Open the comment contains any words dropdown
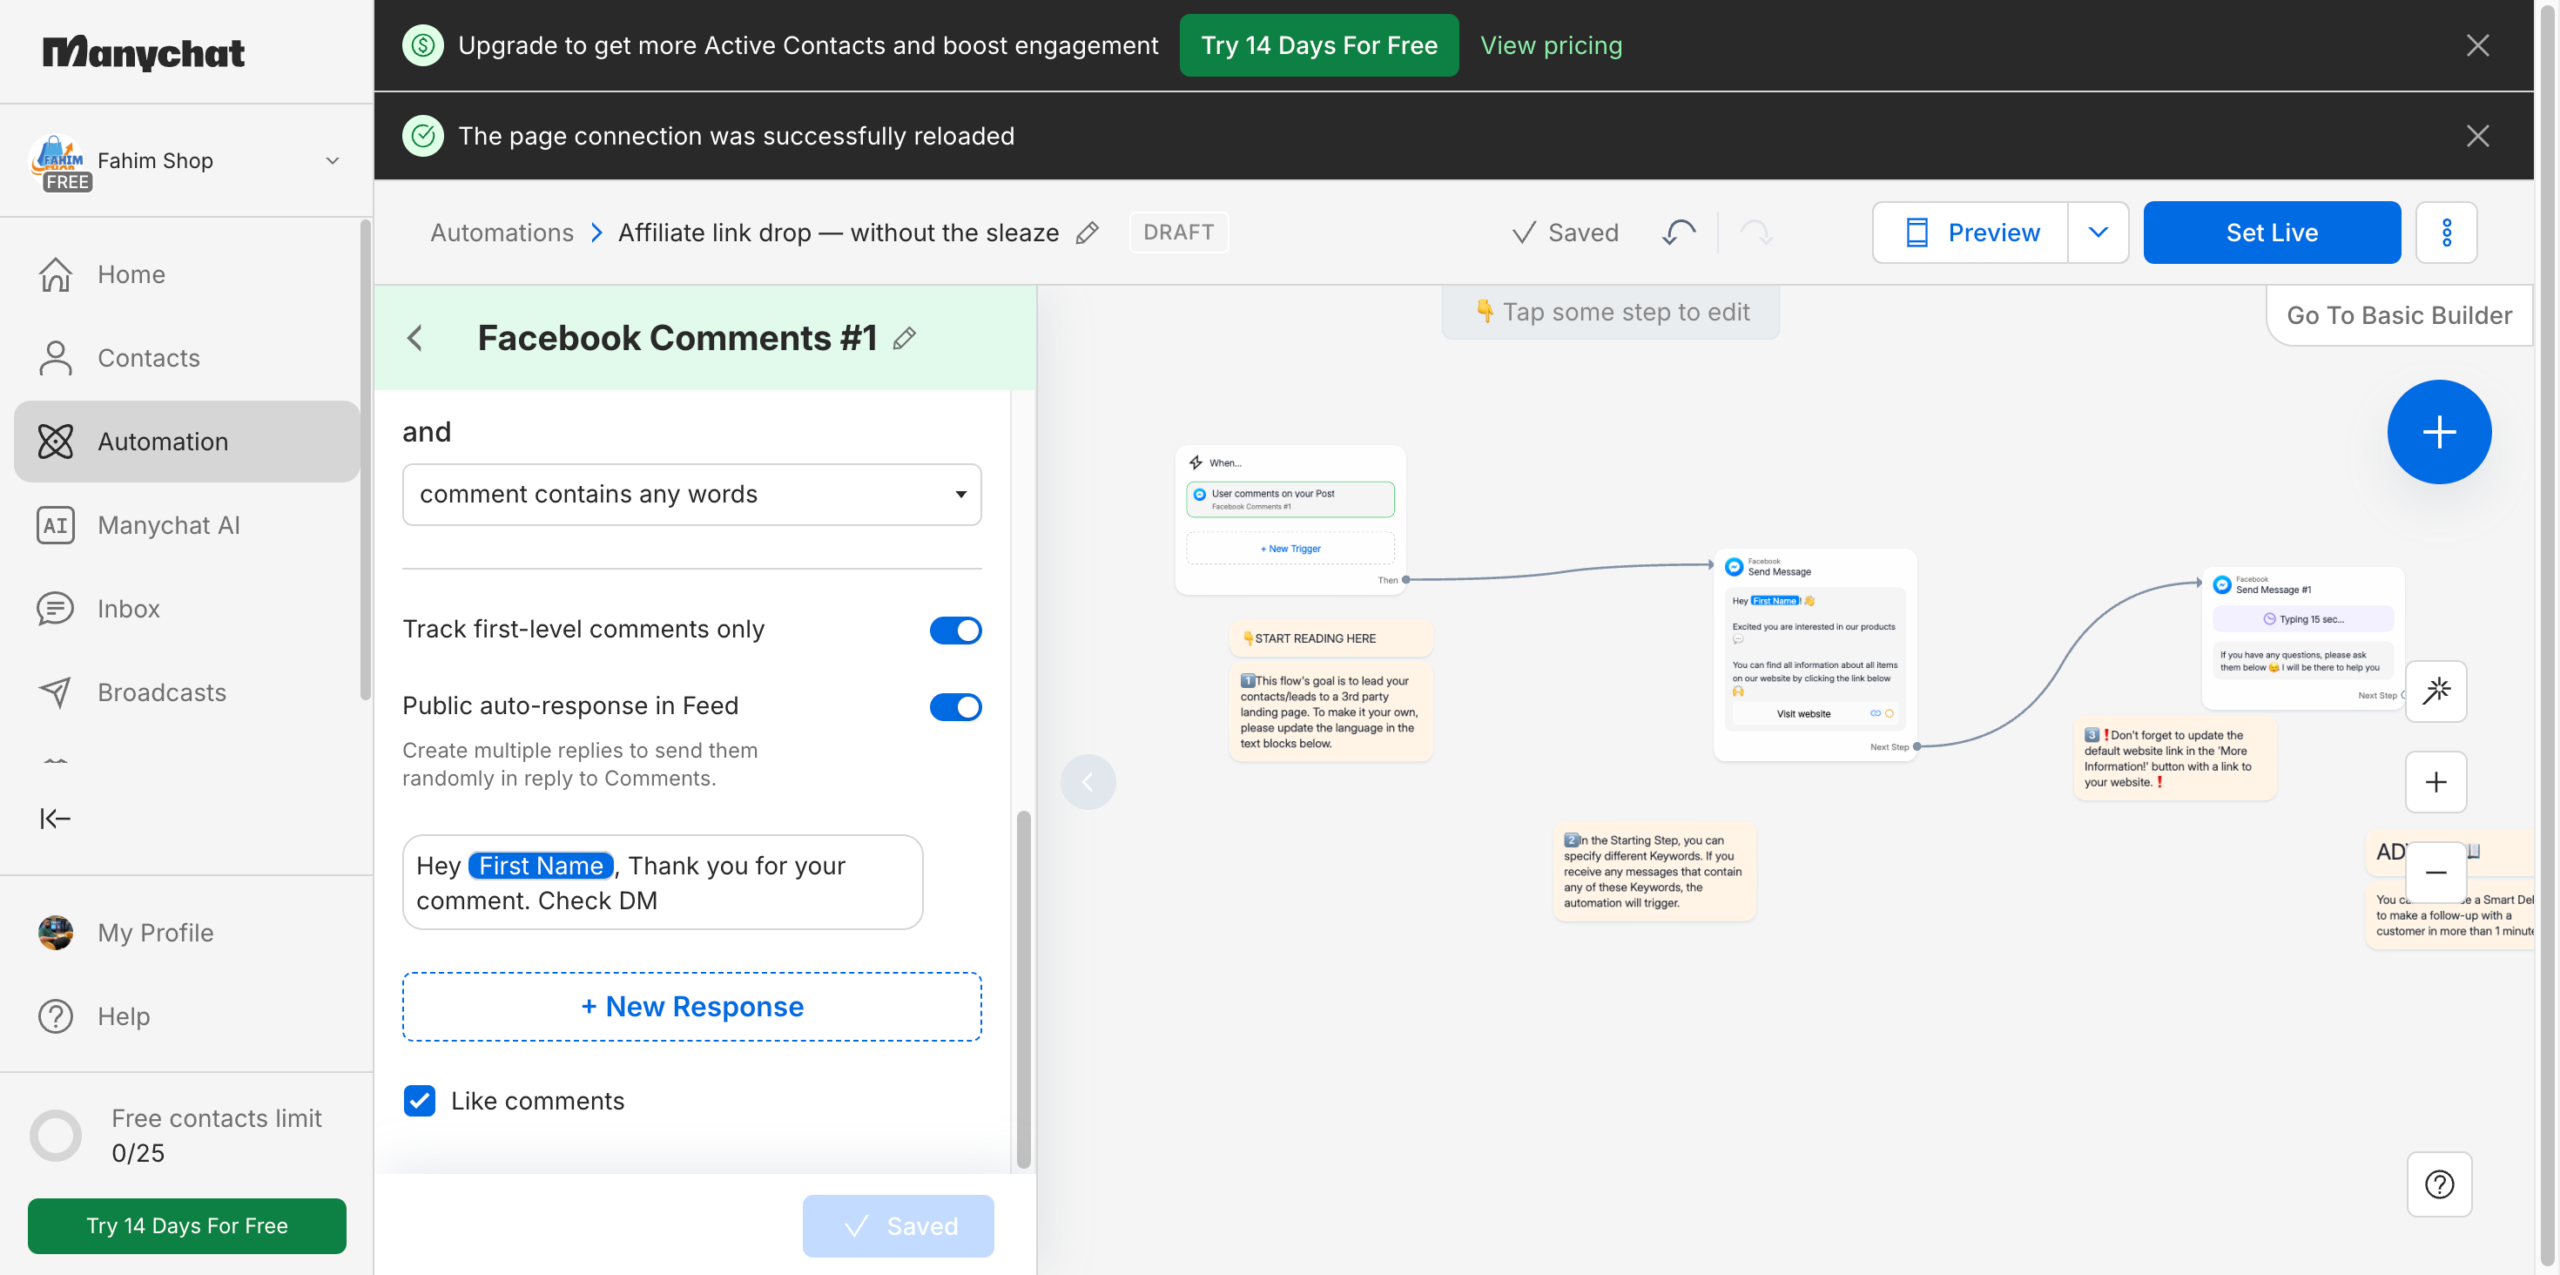 [692, 494]
